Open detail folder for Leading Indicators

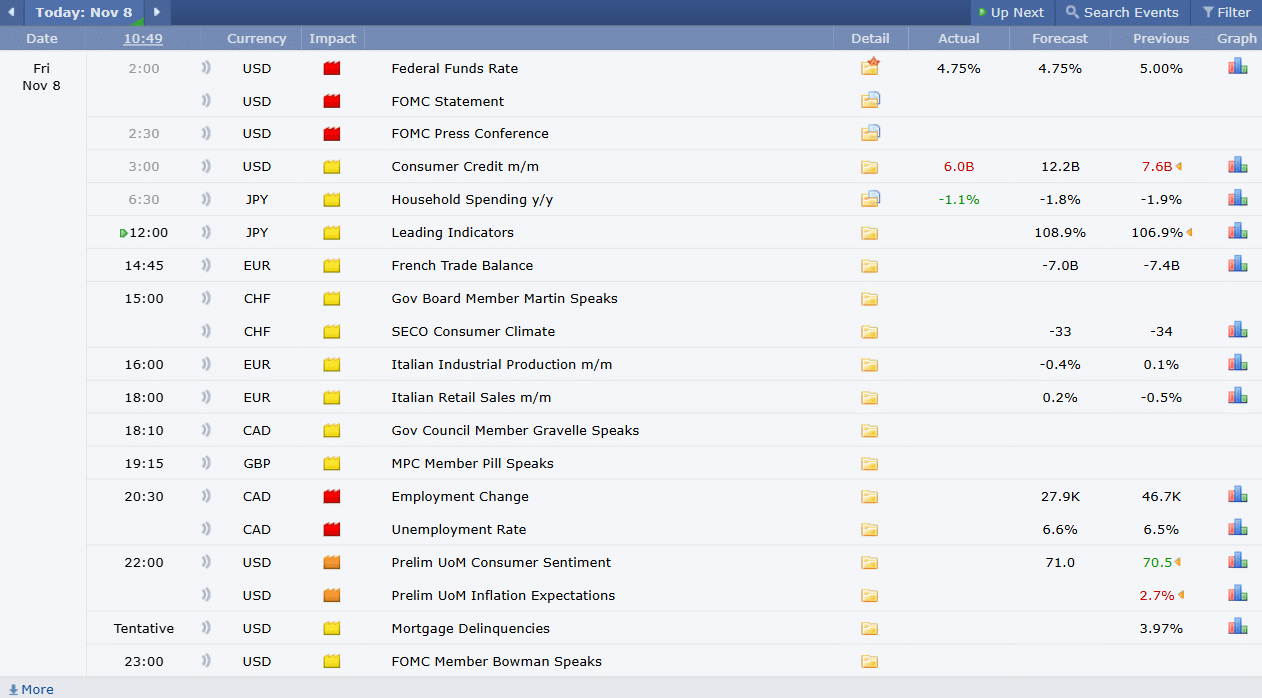(869, 233)
